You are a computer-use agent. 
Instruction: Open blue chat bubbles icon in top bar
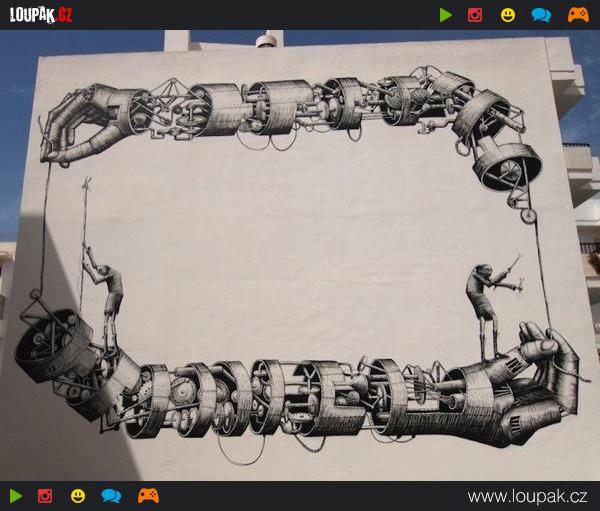[x=541, y=15]
